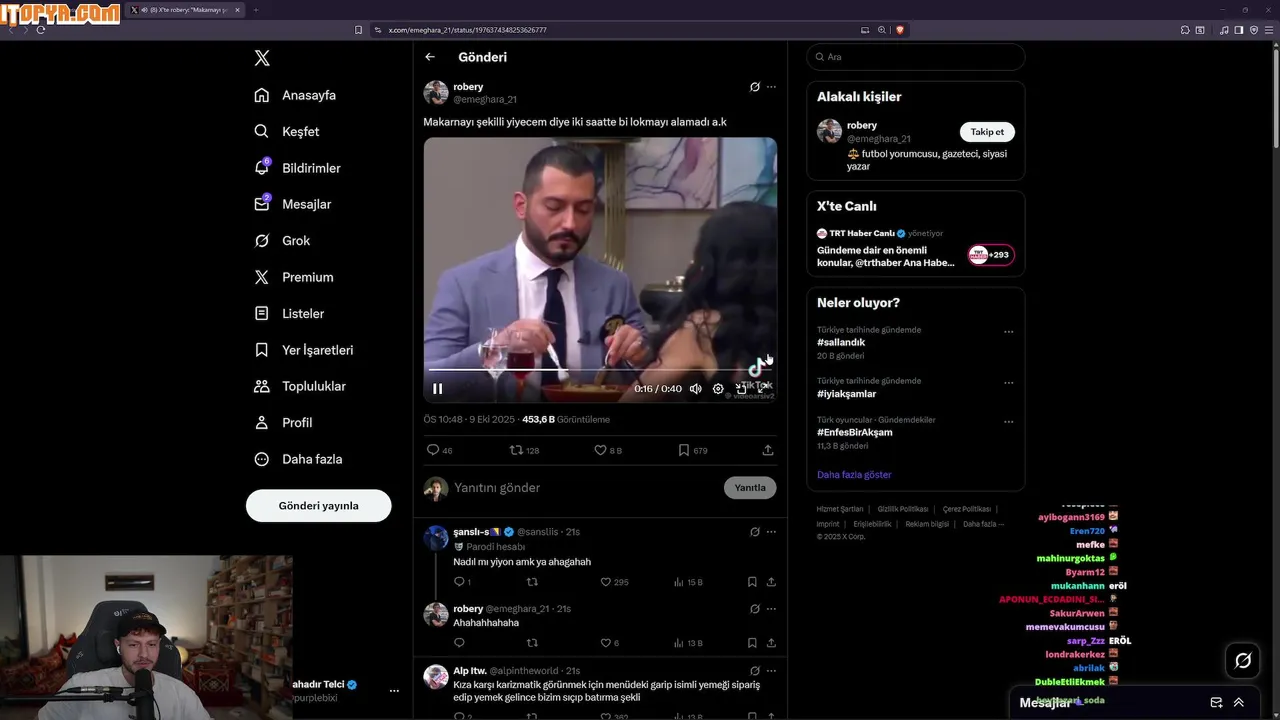
Task: Open TRT Haber Canlı live broadcast
Action: (915, 248)
